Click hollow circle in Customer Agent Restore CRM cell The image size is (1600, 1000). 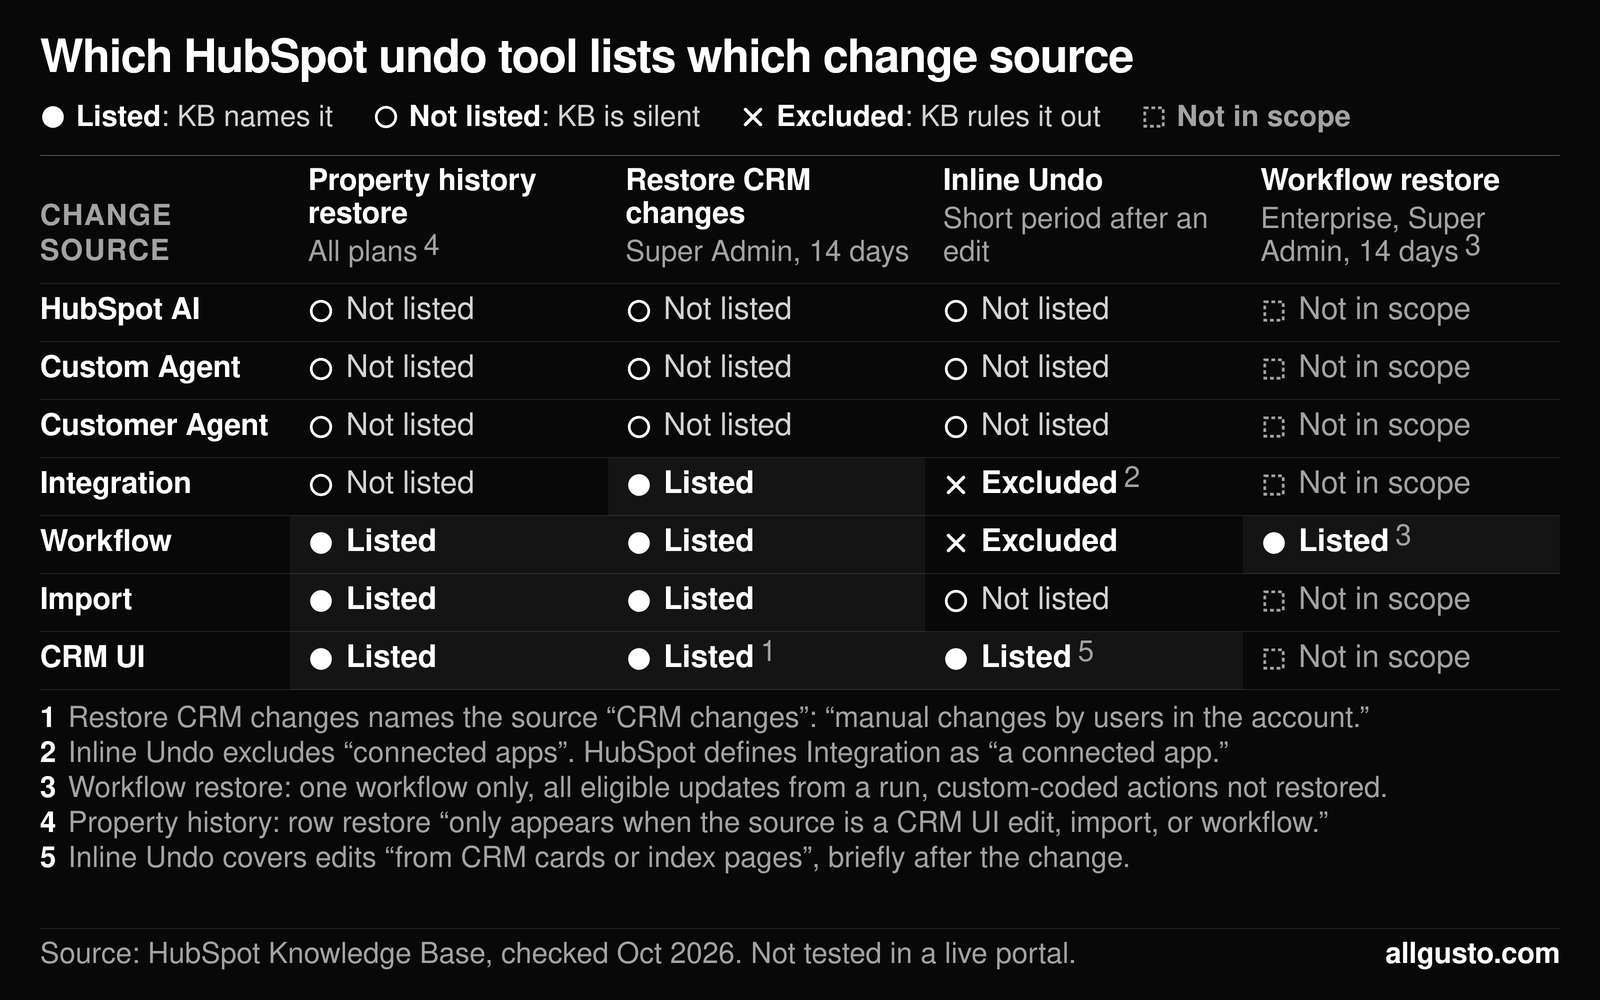click(x=639, y=427)
